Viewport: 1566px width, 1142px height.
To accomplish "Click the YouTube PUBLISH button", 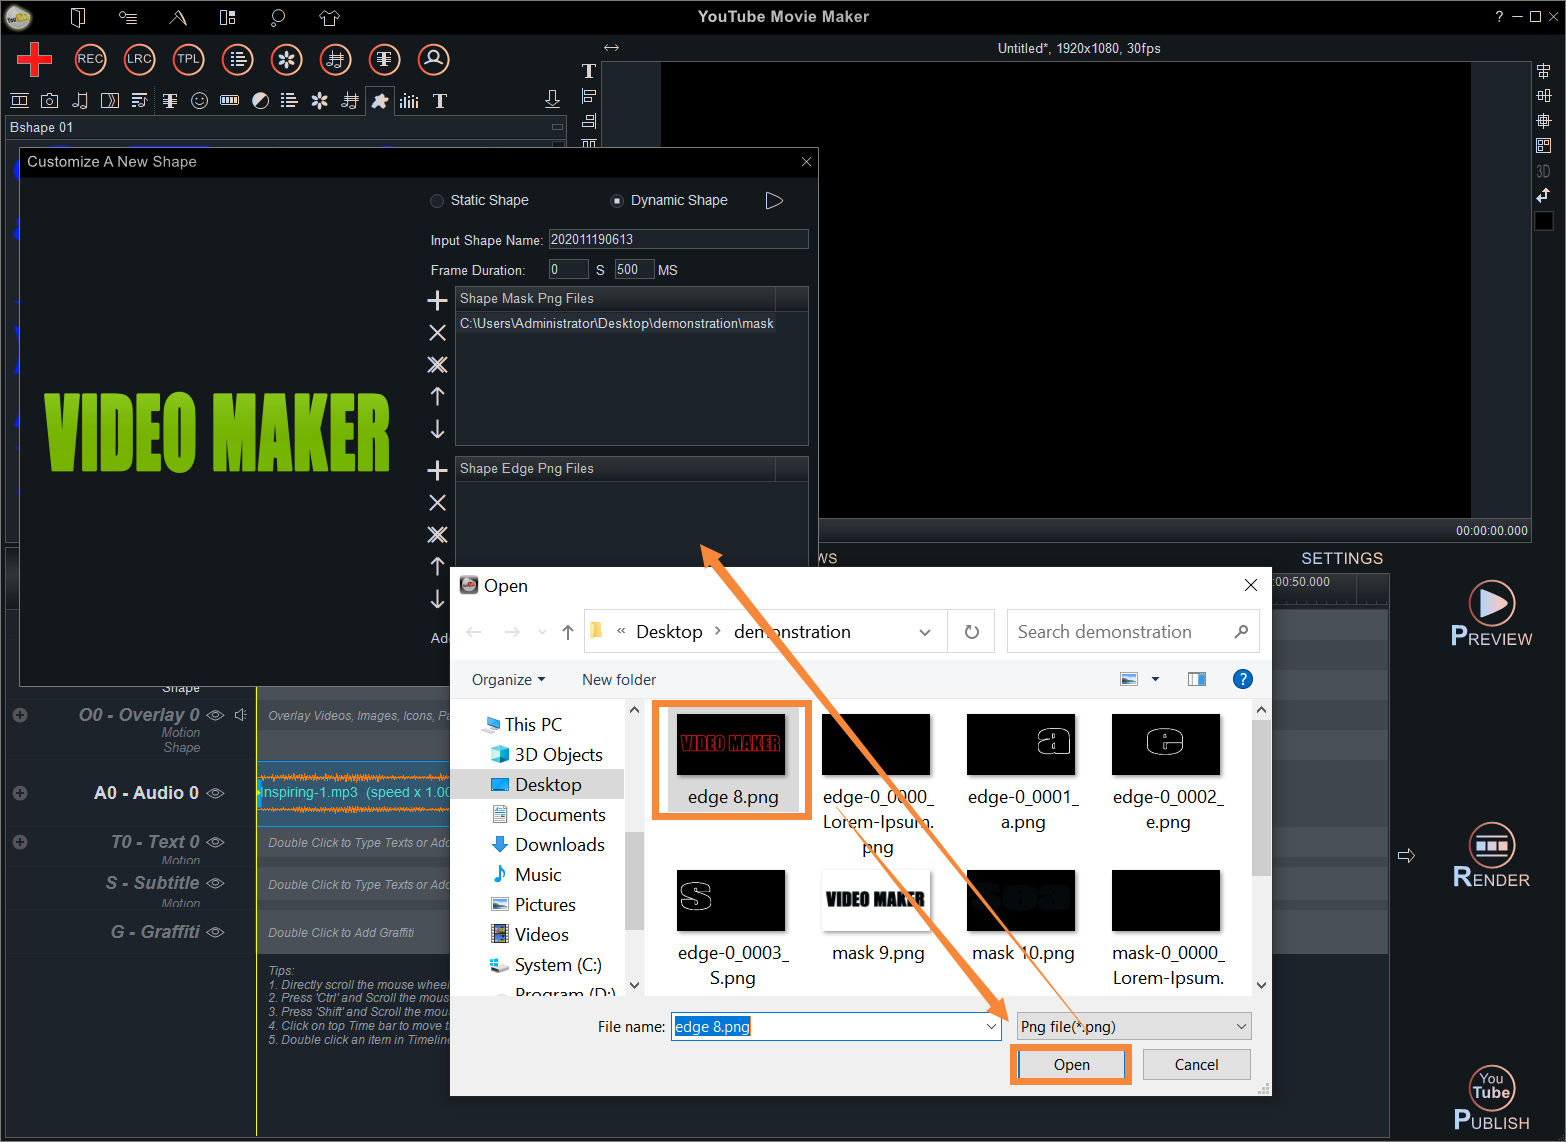I will [1491, 1098].
